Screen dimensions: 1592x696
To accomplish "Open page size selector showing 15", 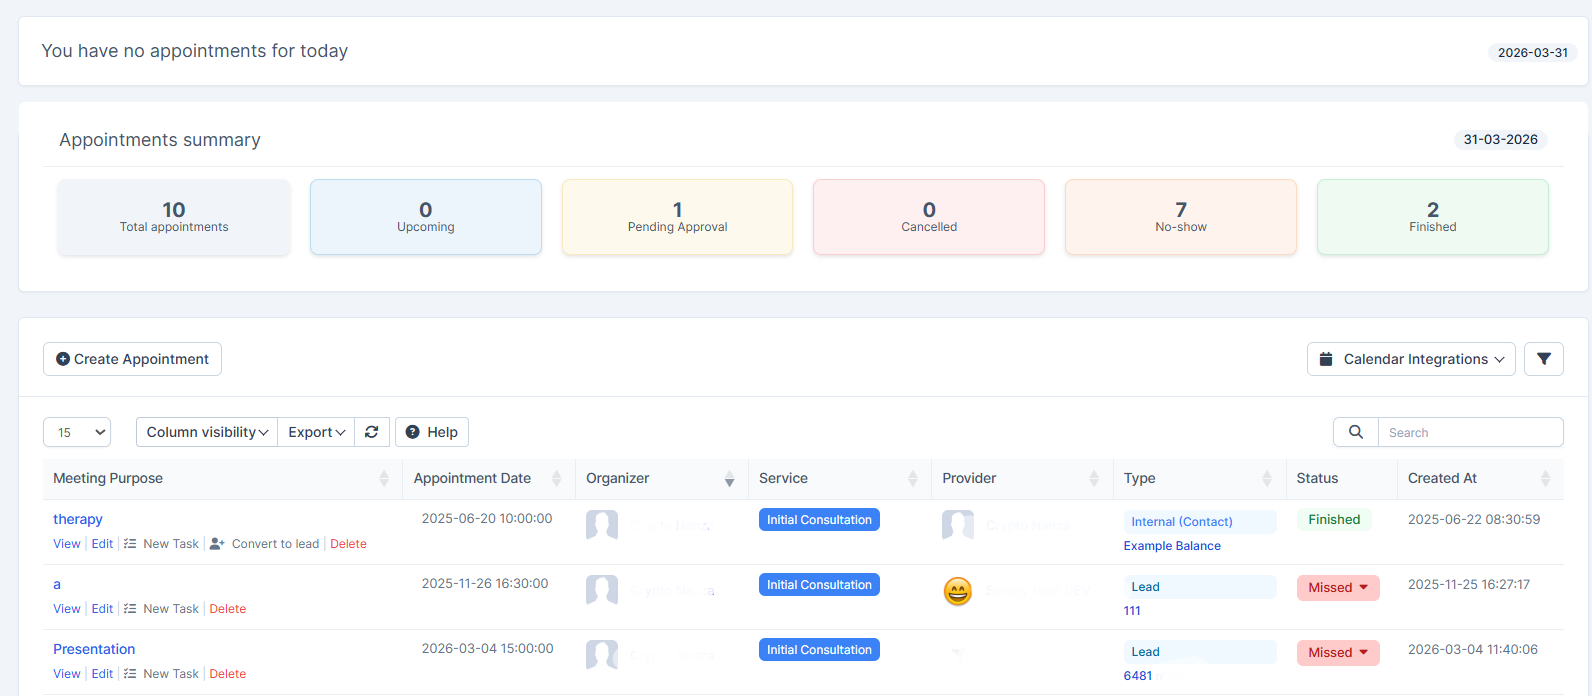I will pos(77,432).
